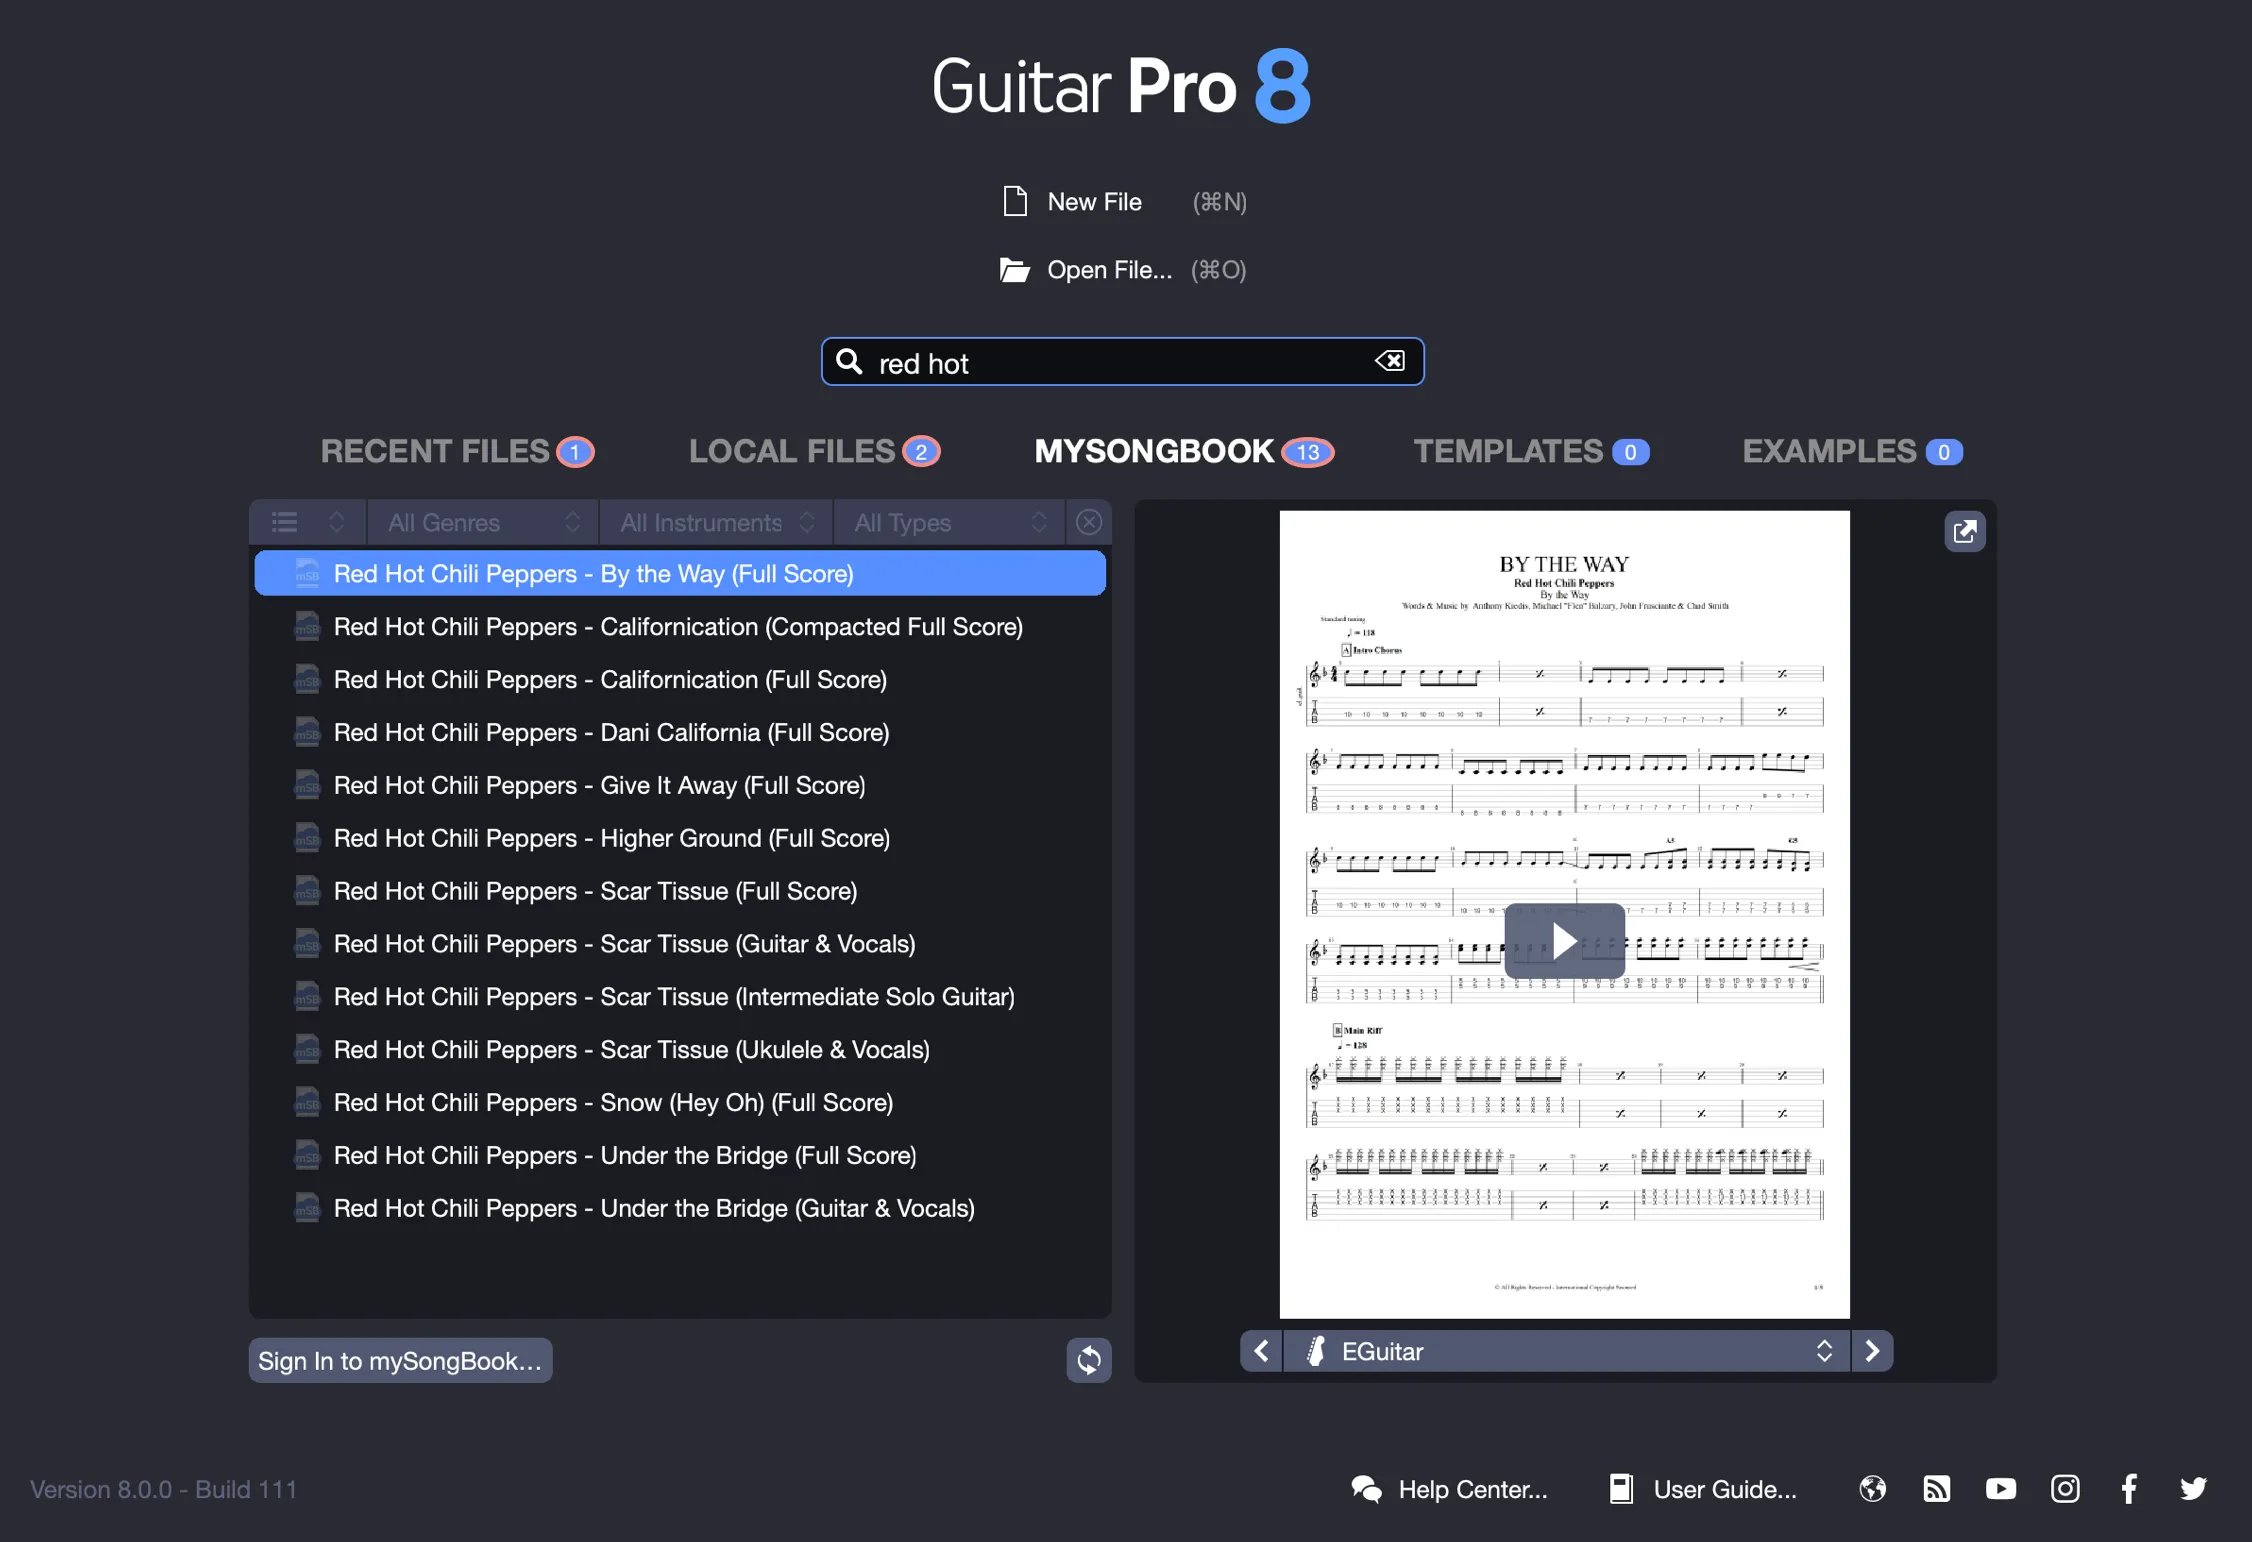The image size is (2252, 1542).
Task: Switch to the Examples tab
Action: (x=1852, y=452)
